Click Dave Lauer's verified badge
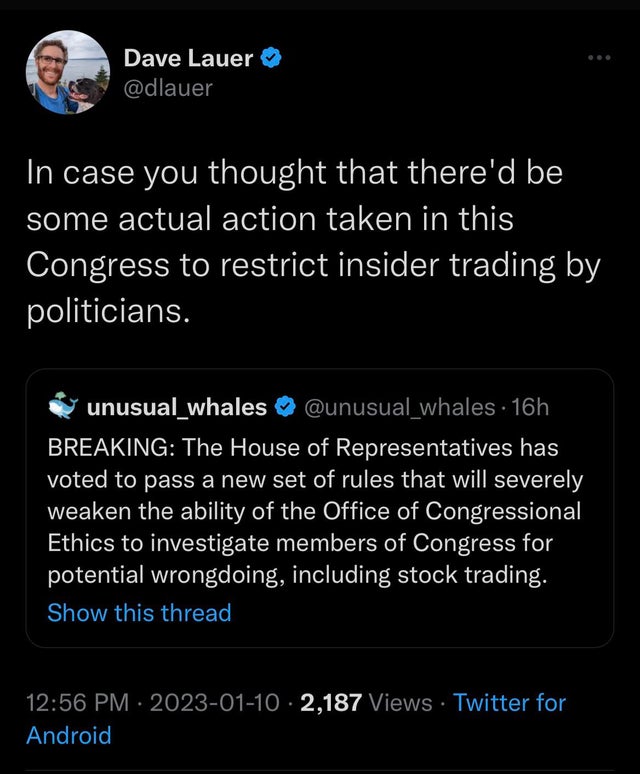 pyautogui.click(x=270, y=58)
